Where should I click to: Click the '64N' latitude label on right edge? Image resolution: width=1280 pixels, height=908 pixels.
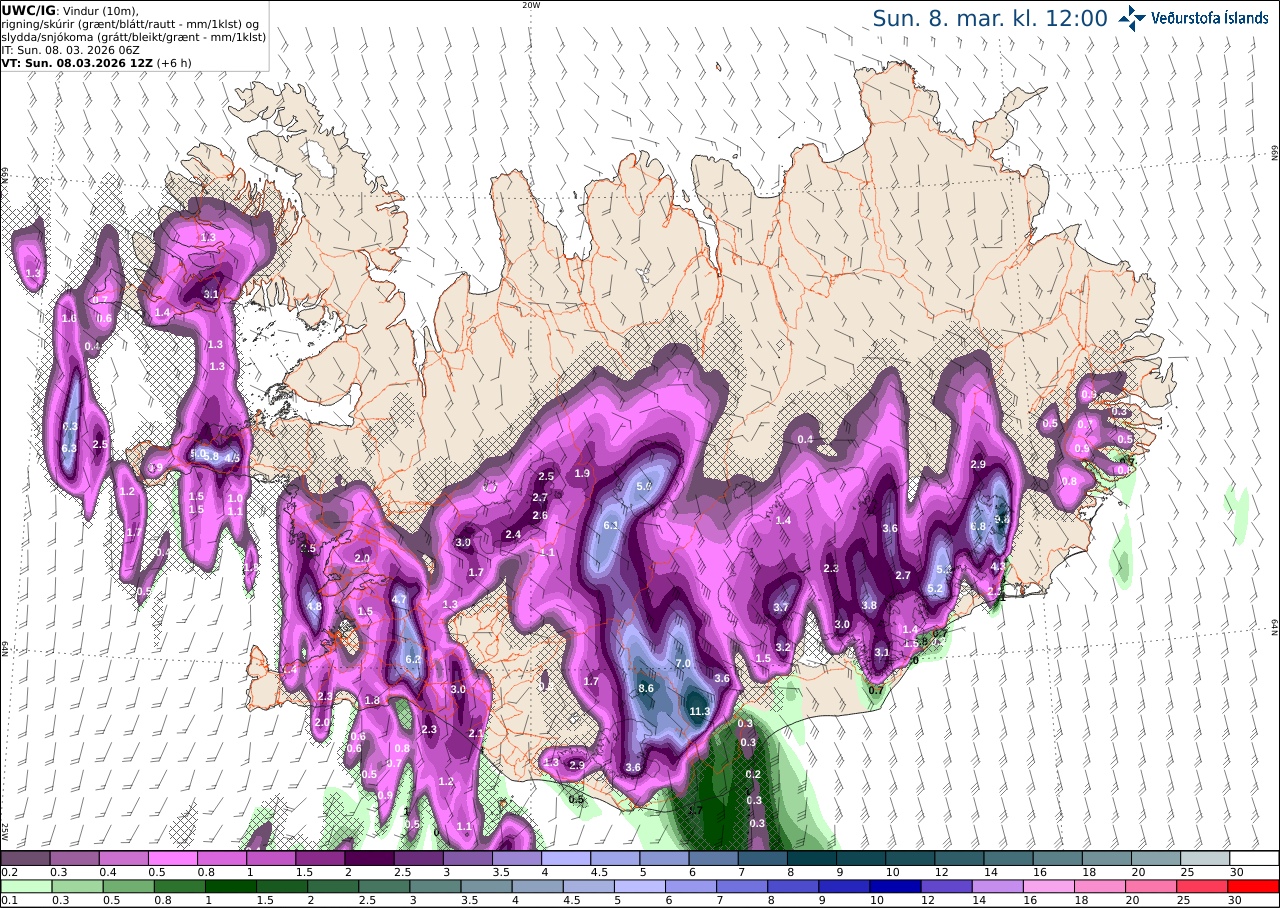pos(1275,627)
